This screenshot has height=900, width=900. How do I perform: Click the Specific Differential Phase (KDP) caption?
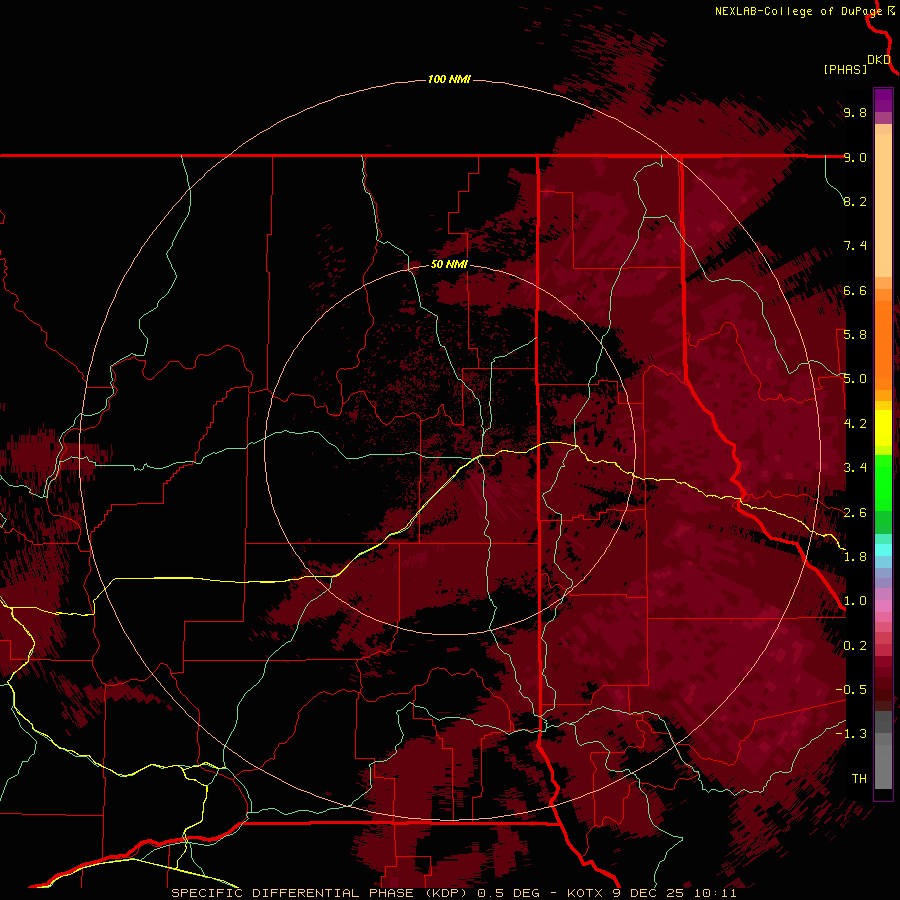click(453, 893)
